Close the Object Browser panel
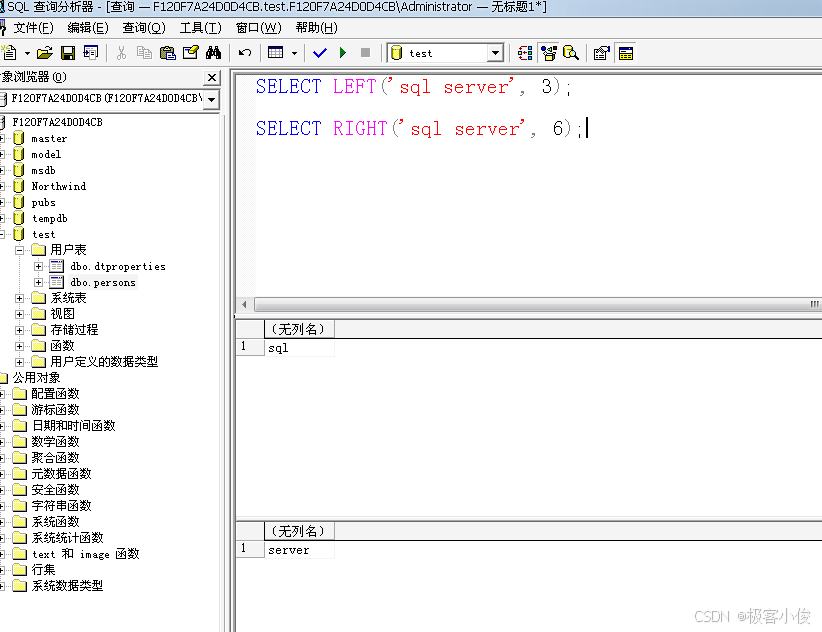 (212, 78)
